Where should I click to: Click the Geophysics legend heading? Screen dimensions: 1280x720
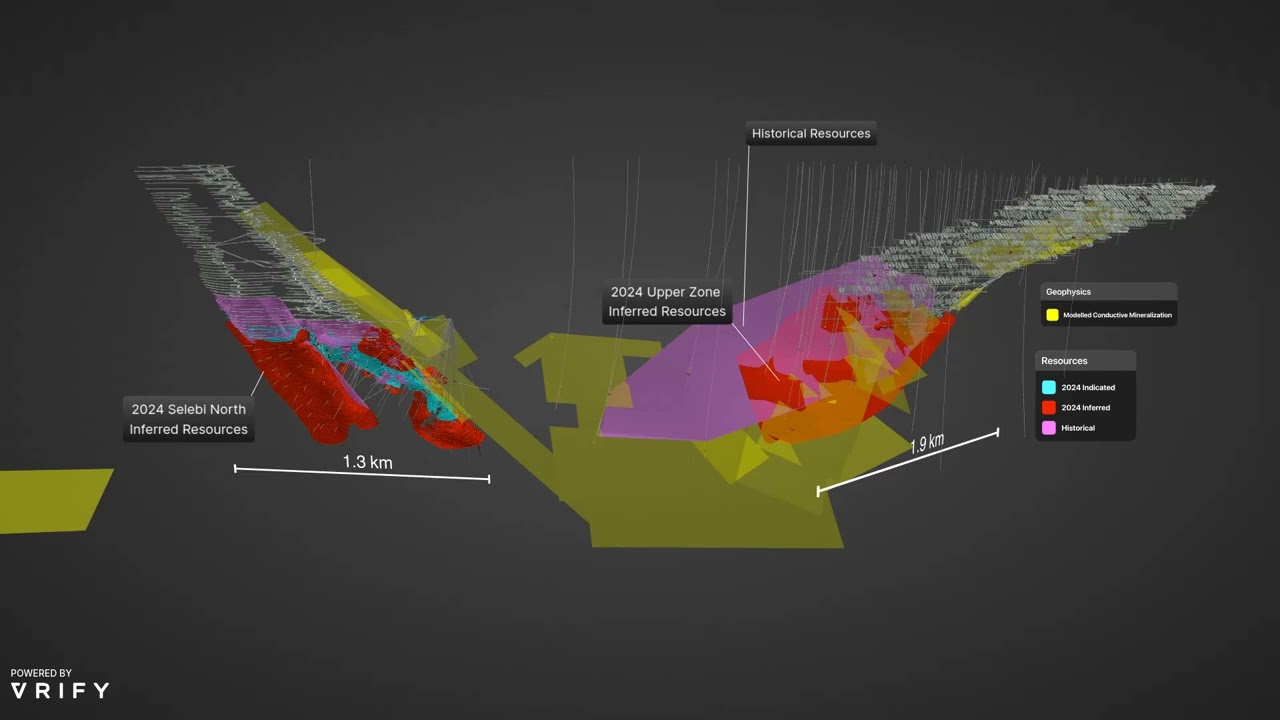point(1068,292)
